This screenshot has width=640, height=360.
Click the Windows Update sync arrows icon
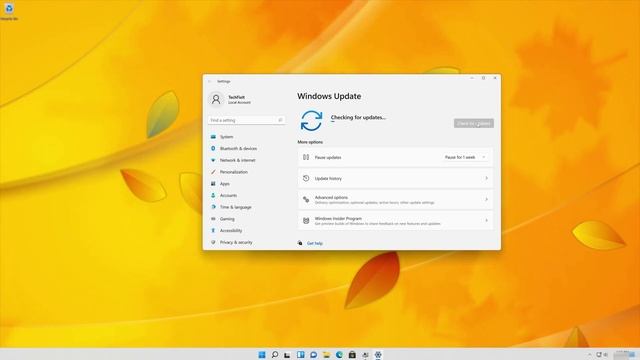(x=311, y=121)
